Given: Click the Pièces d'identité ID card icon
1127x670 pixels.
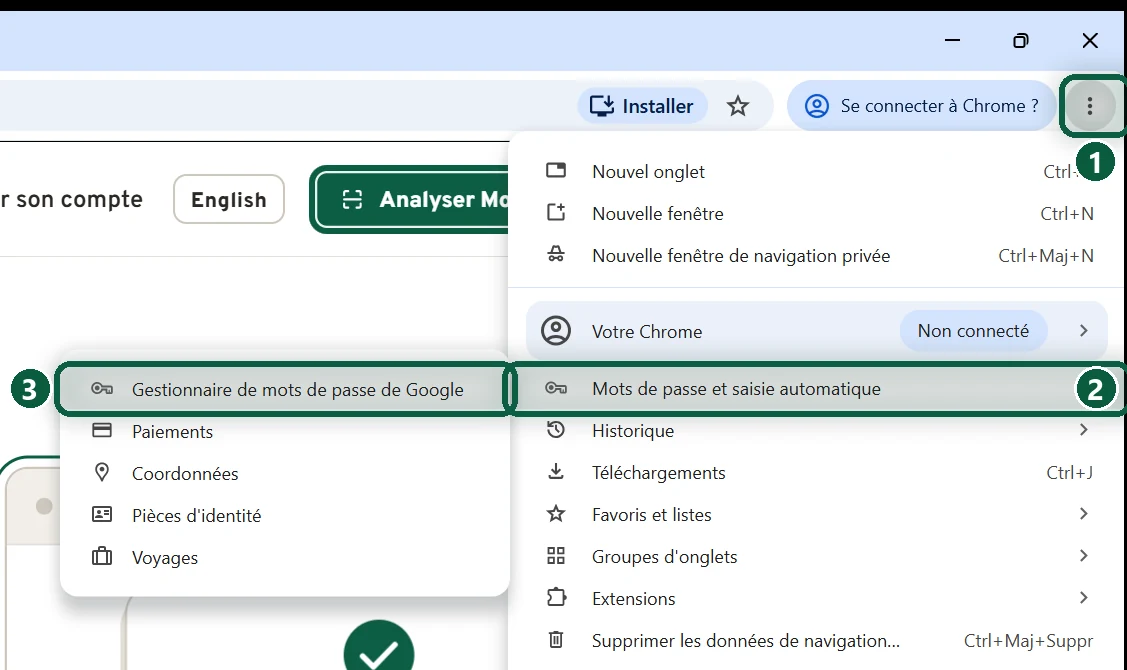Looking at the screenshot, I should [x=102, y=515].
